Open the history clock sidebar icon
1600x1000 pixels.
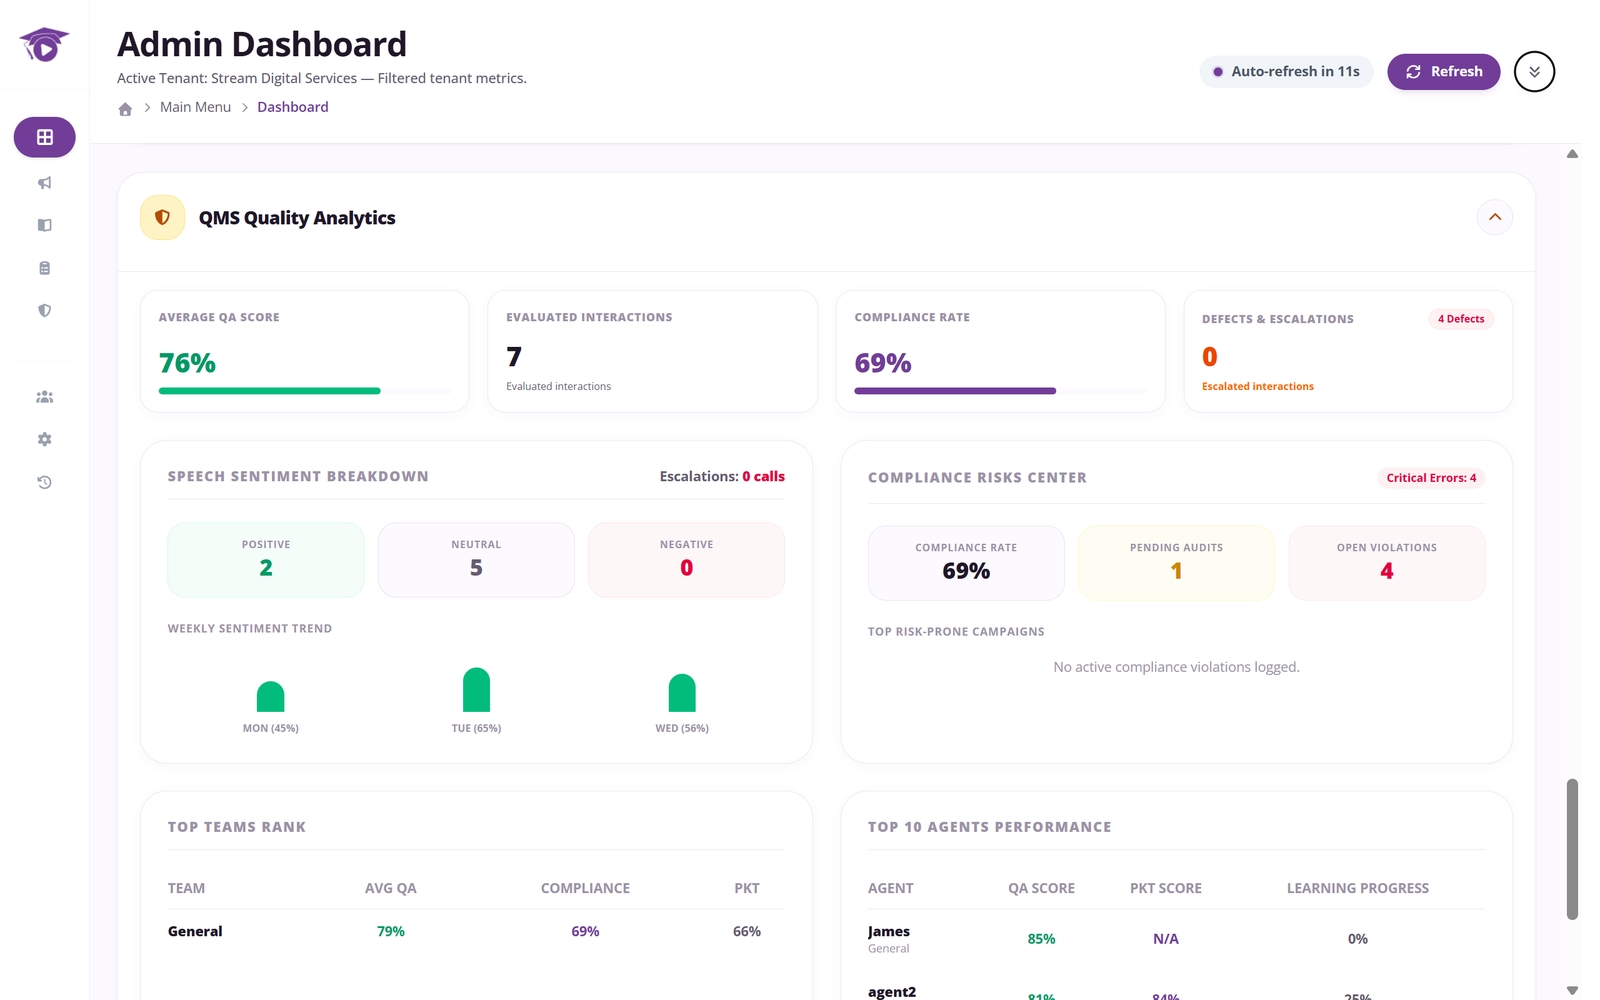44,482
